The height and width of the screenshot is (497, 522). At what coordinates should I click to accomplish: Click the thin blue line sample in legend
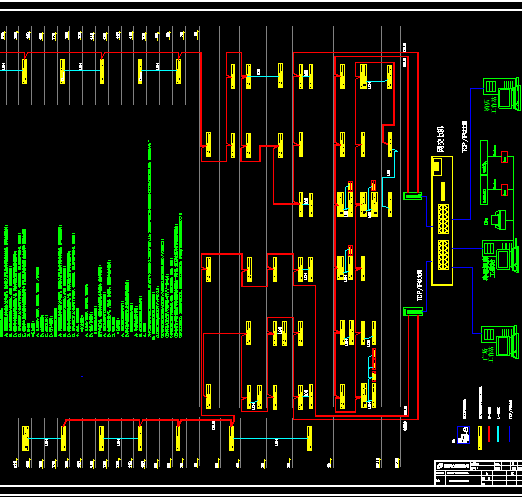pos(510,434)
